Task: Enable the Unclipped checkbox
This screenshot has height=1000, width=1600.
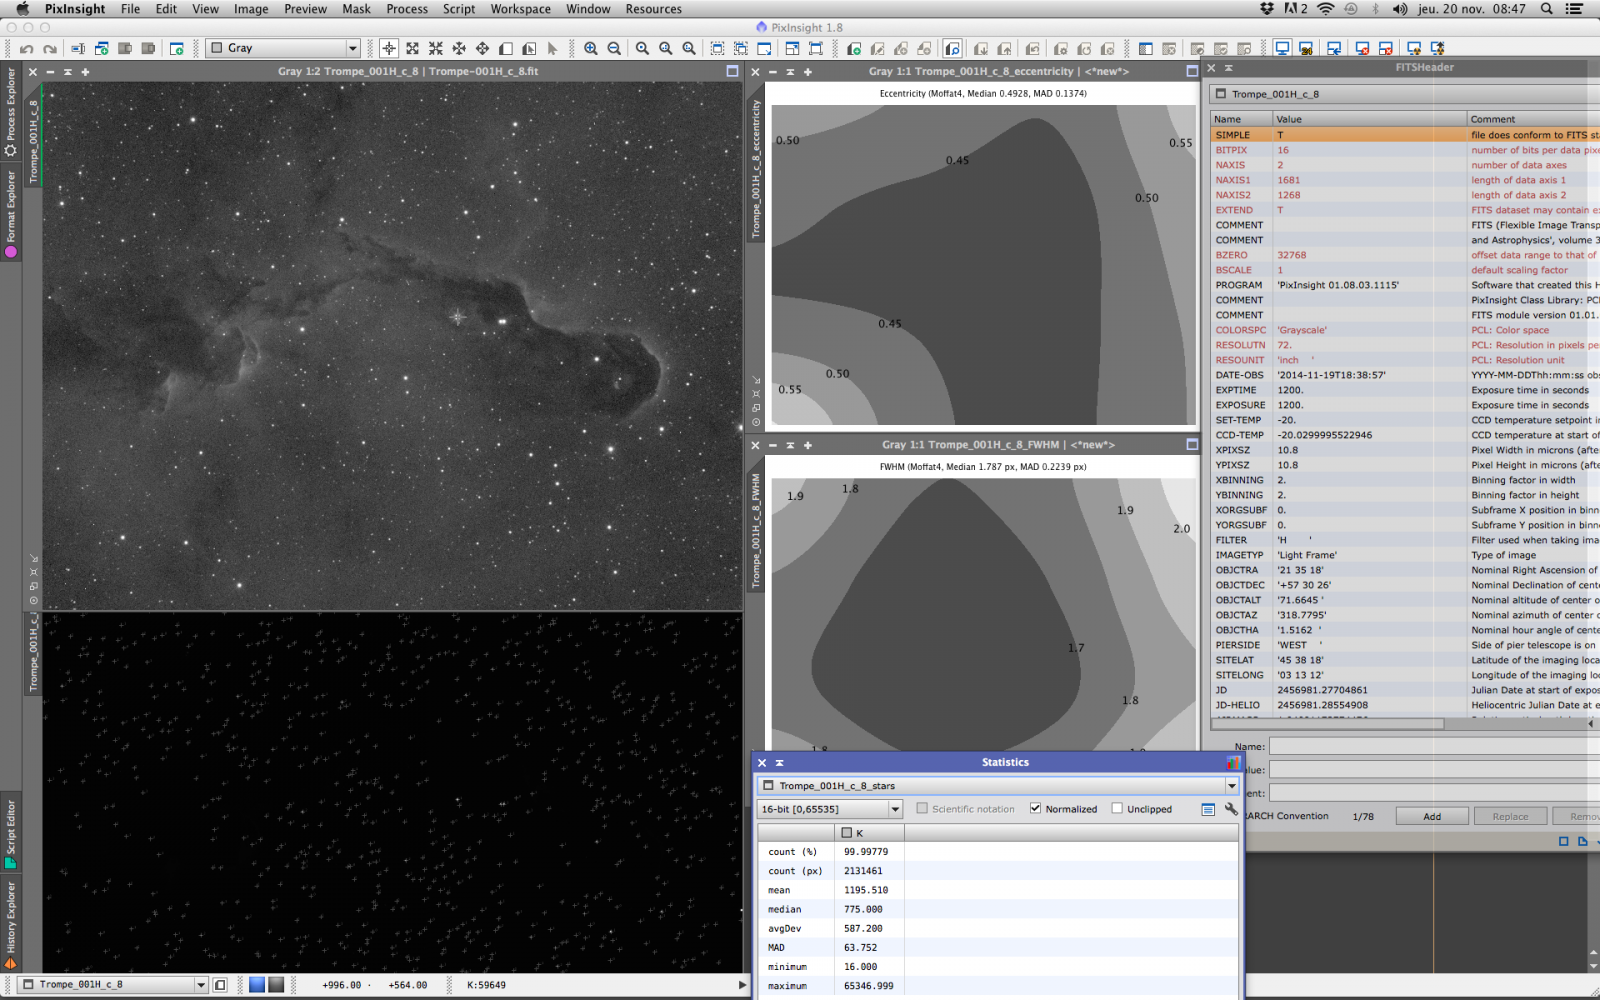Action: point(1117,809)
